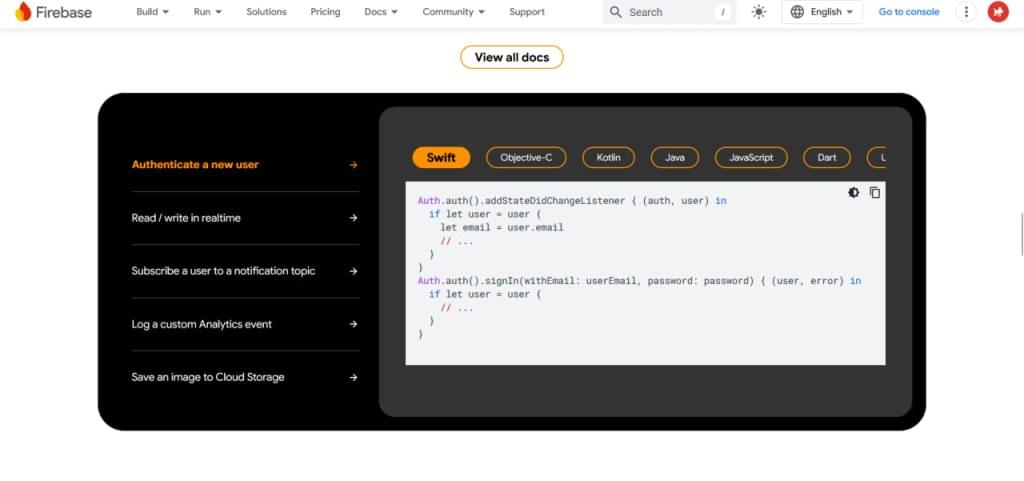The height and width of the screenshot is (481, 1024).
Task: Click the slash shortcut hint in search
Action: click(722, 12)
